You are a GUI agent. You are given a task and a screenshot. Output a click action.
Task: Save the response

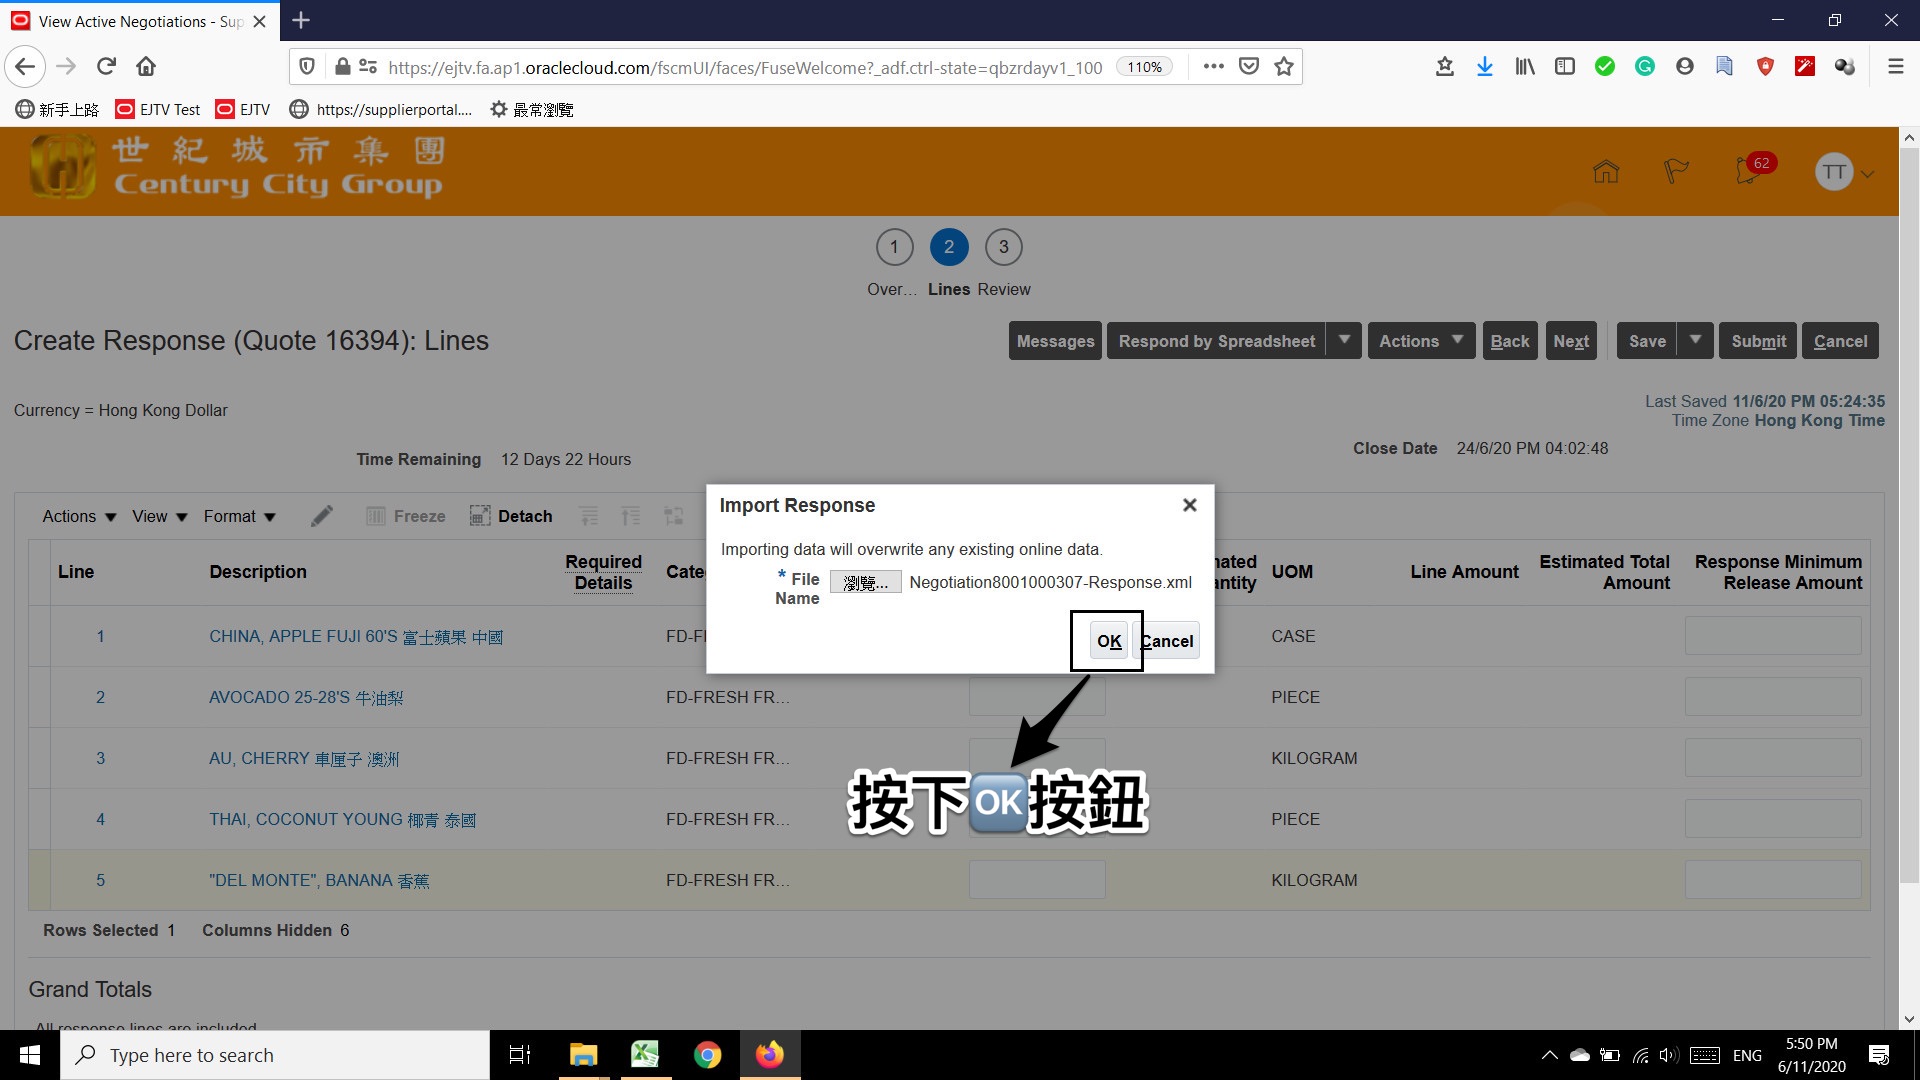tap(1647, 341)
